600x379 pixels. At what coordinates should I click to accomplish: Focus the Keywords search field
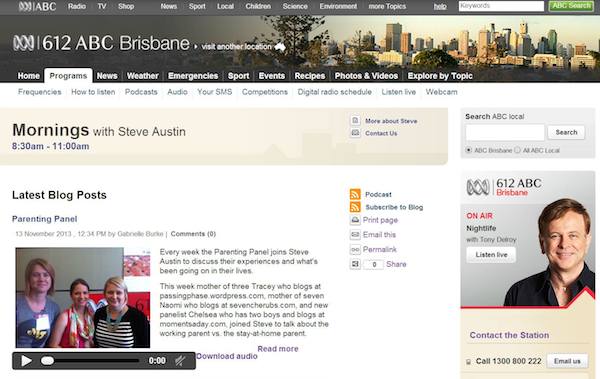tap(501, 6)
